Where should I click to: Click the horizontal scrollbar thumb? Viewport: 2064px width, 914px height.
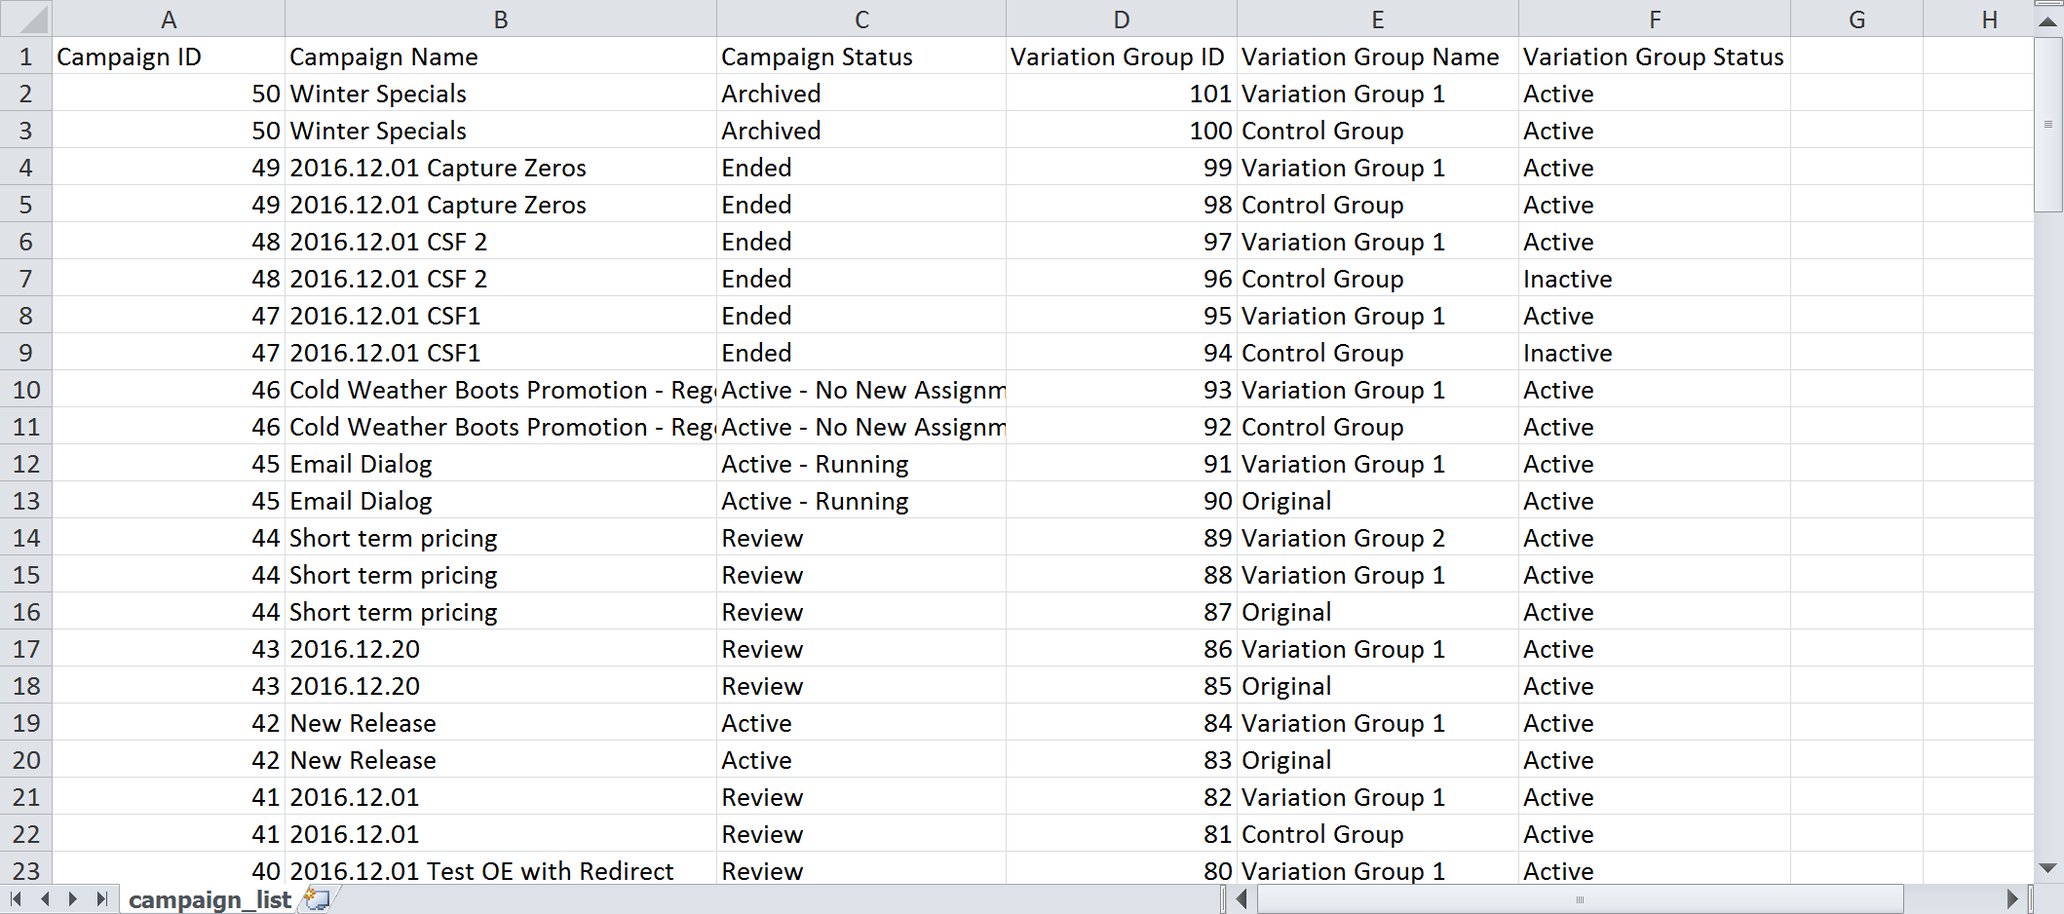coord(1580,899)
